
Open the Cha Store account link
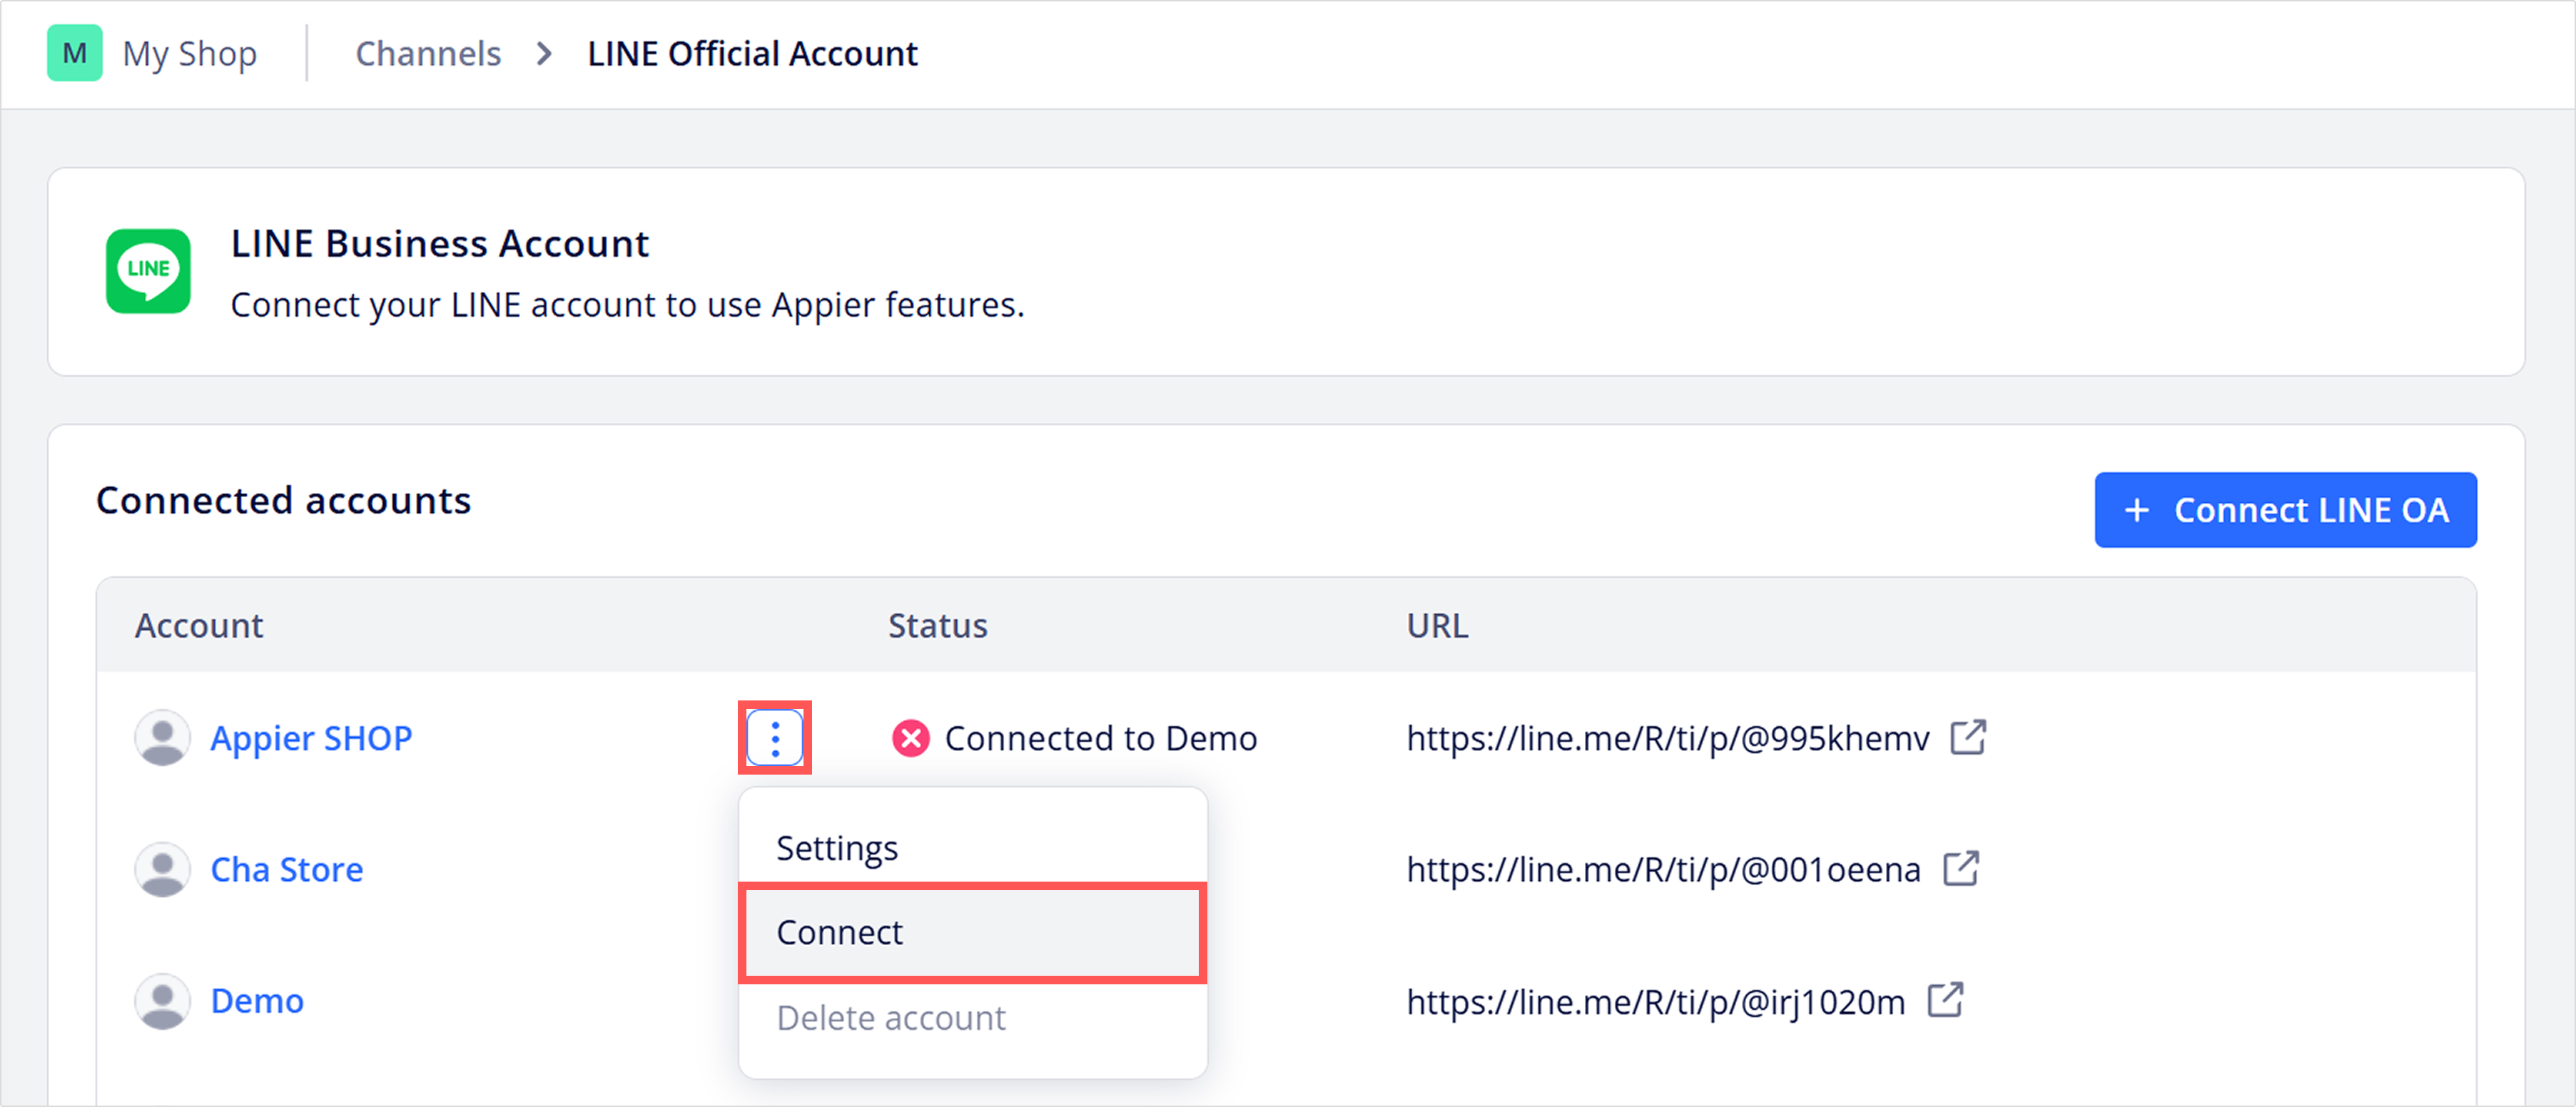click(287, 869)
